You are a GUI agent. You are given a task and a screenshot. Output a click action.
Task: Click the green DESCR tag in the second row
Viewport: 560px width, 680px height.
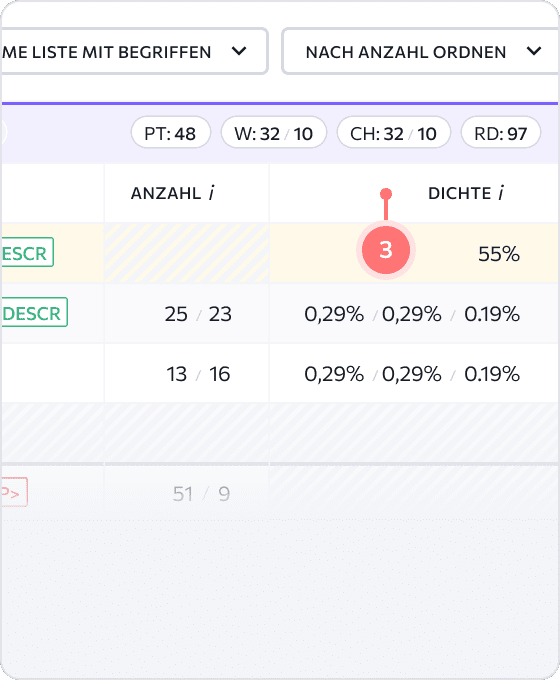pos(34,312)
